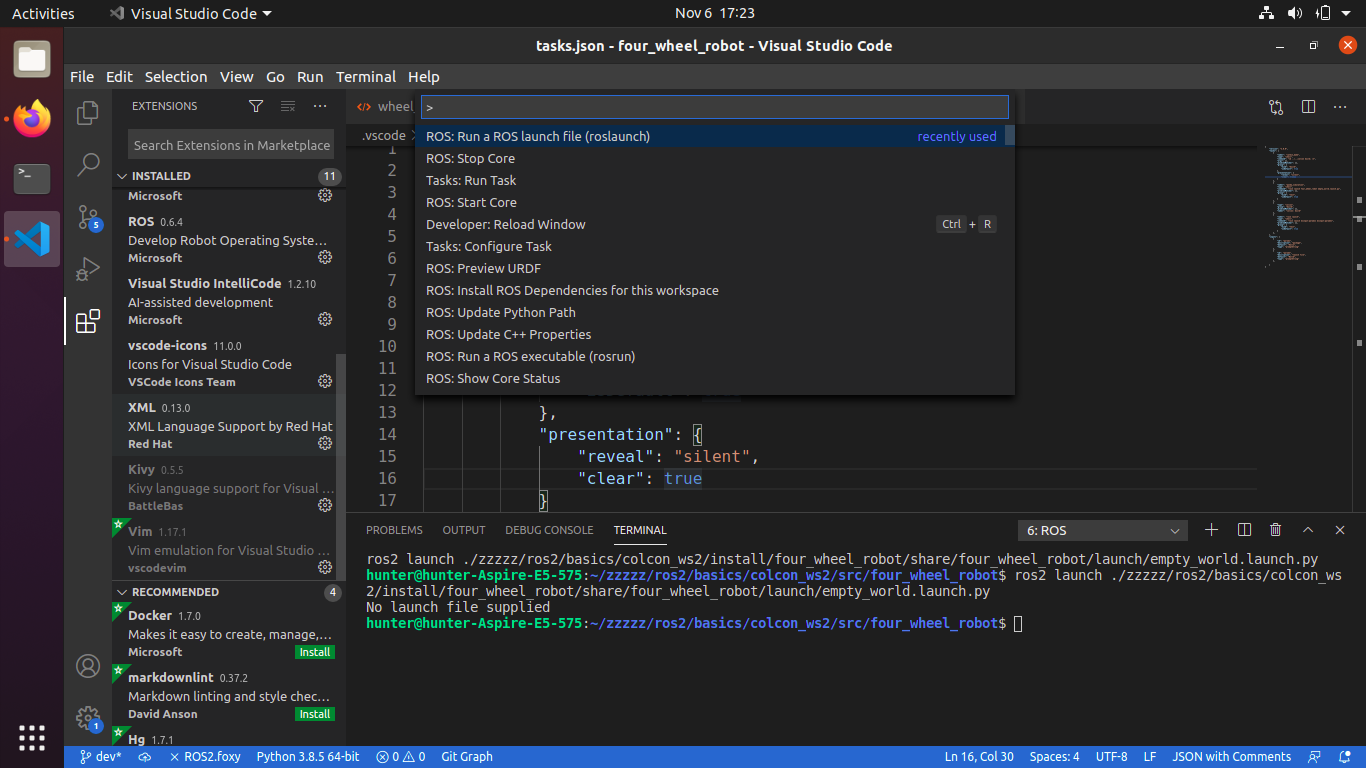Click Search Extensions in Marketplace field
This screenshot has width=1366, height=768.
(231, 145)
